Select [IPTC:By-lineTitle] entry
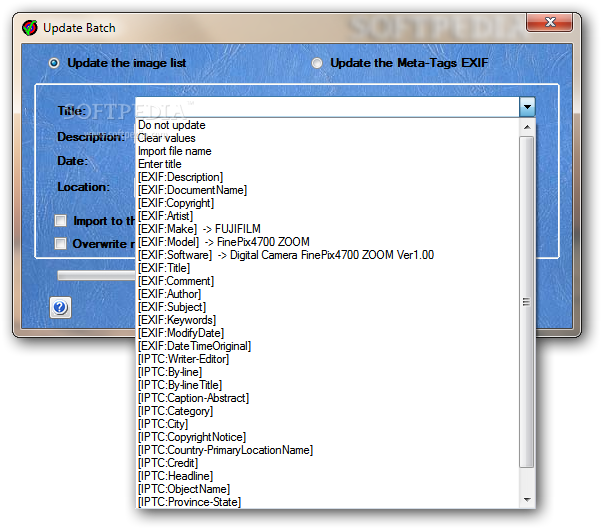Screen dimensions: 602x529 pyautogui.click(x=328, y=385)
